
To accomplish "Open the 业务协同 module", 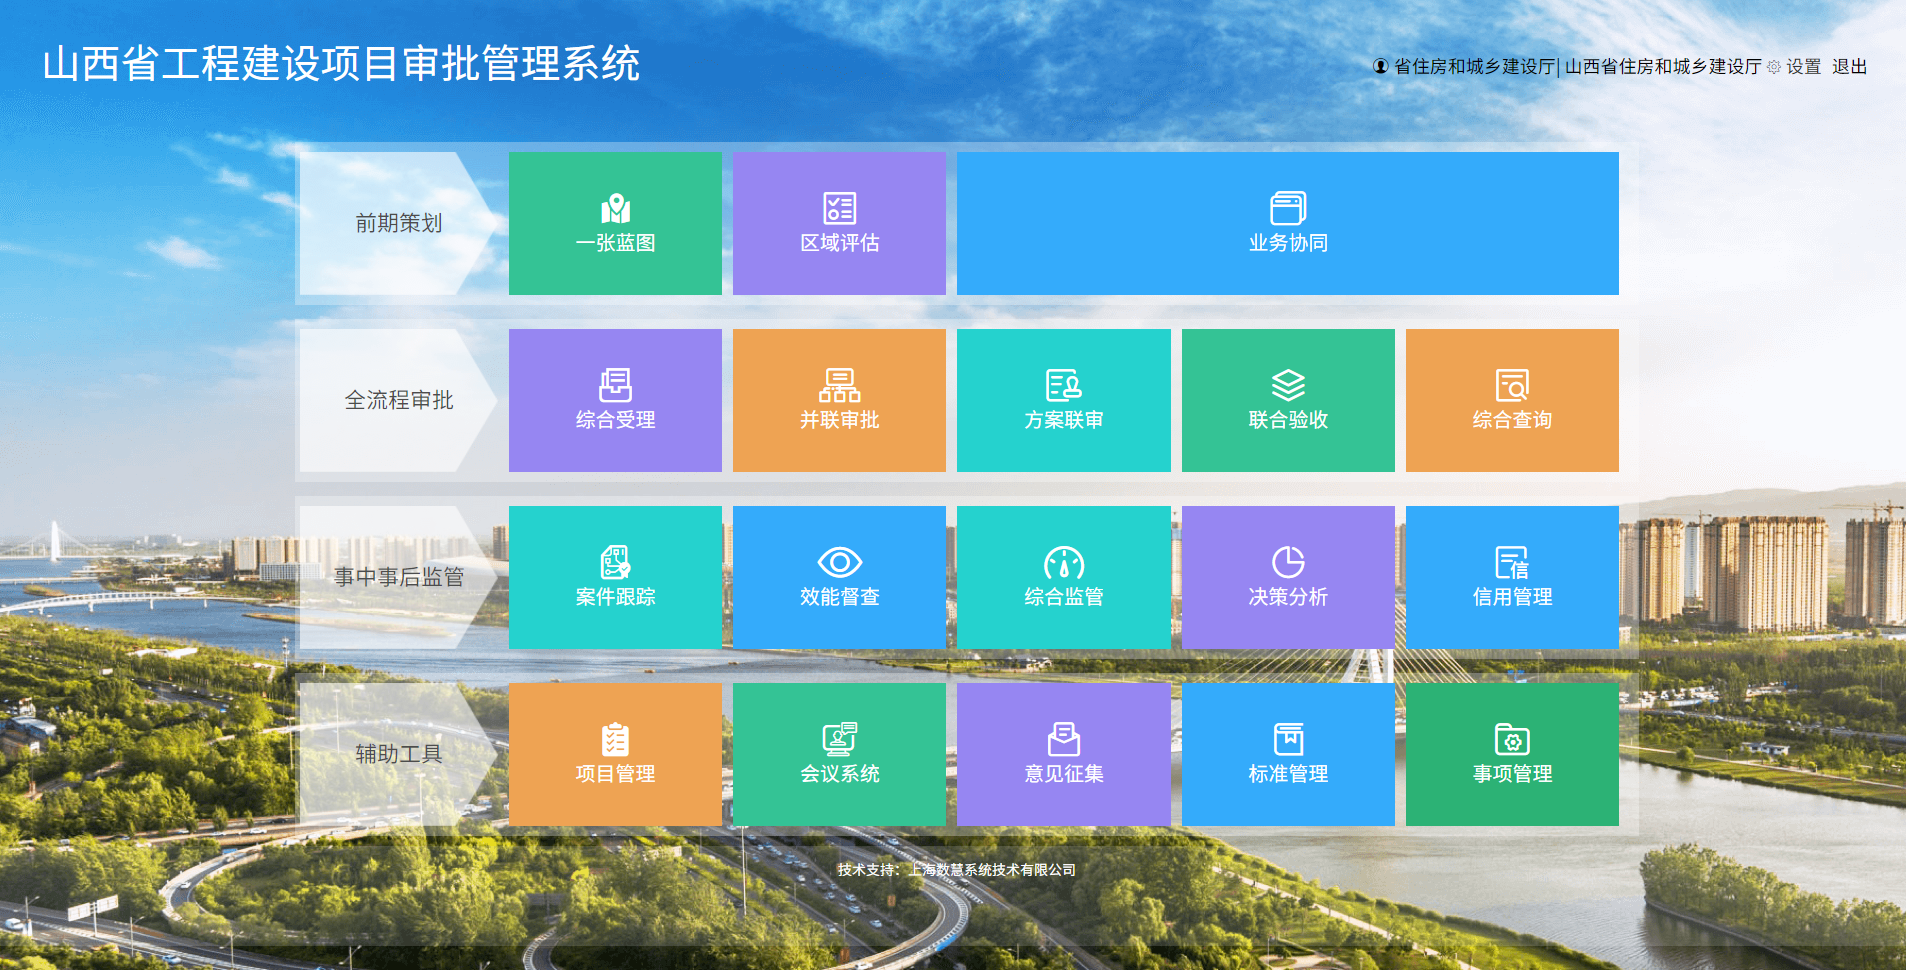I will [1287, 223].
